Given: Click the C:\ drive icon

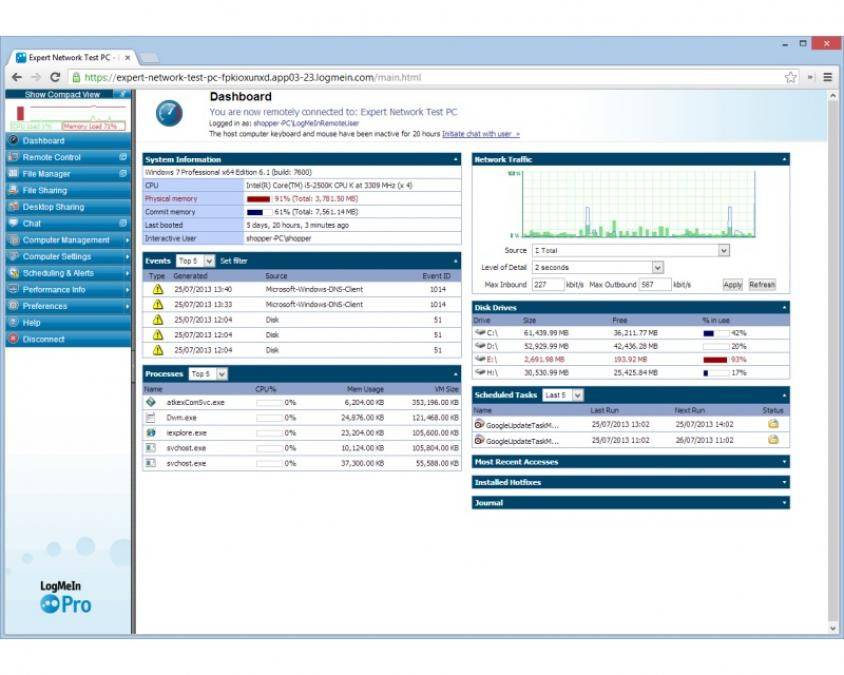Looking at the screenshot, I should pos(480,333).
